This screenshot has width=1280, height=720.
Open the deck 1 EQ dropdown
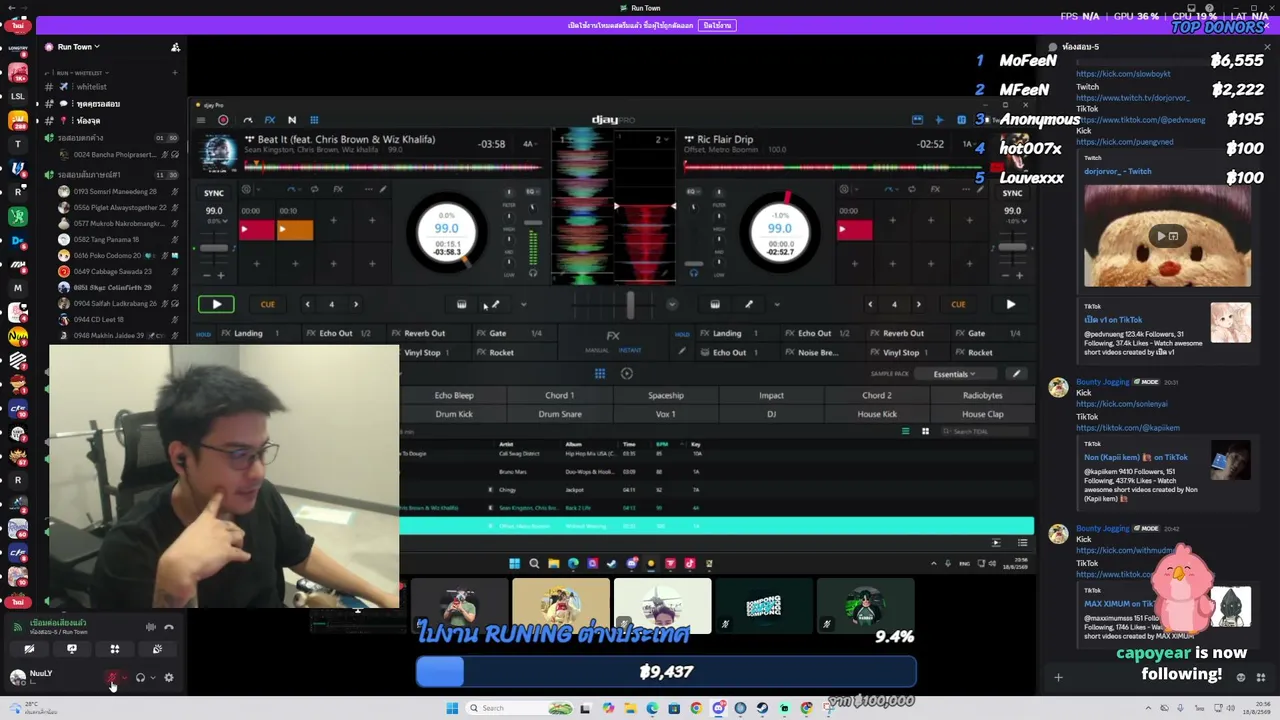click(x=533, y=190)
